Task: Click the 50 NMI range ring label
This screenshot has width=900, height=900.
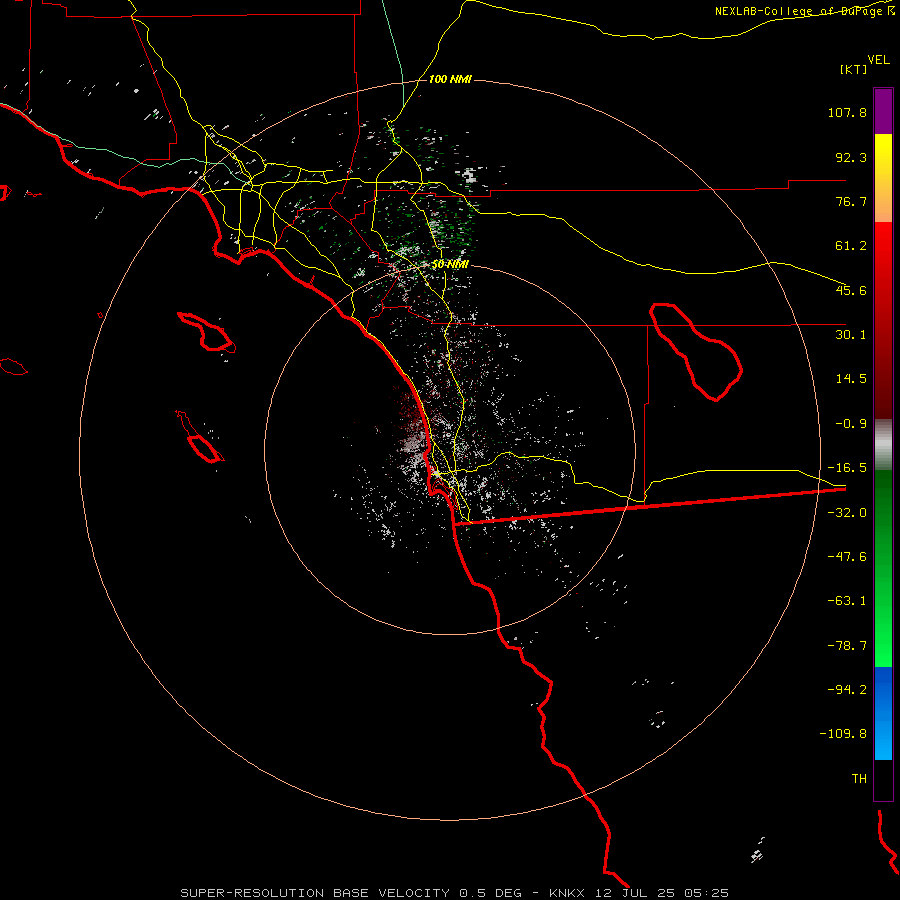Action: pos(450,265)
